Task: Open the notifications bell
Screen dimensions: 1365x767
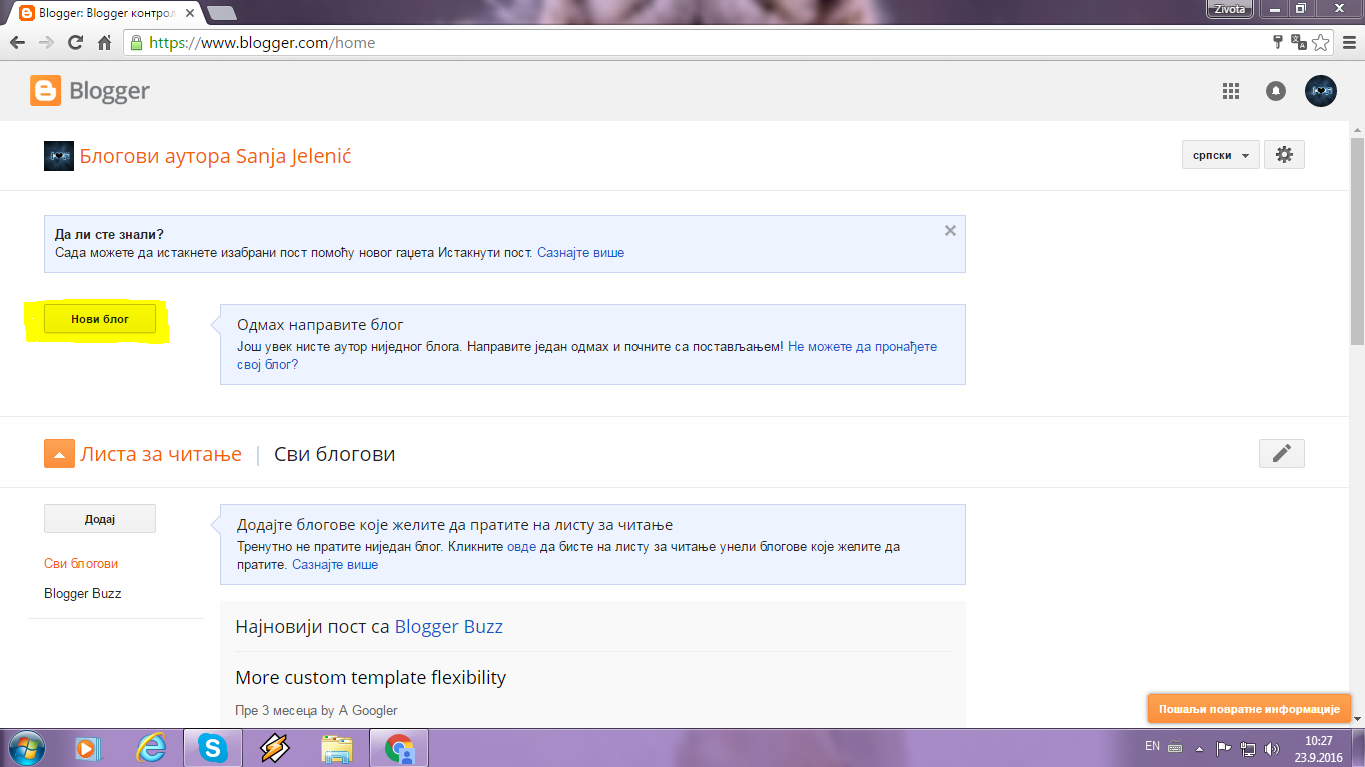Action: point(1276,91)
